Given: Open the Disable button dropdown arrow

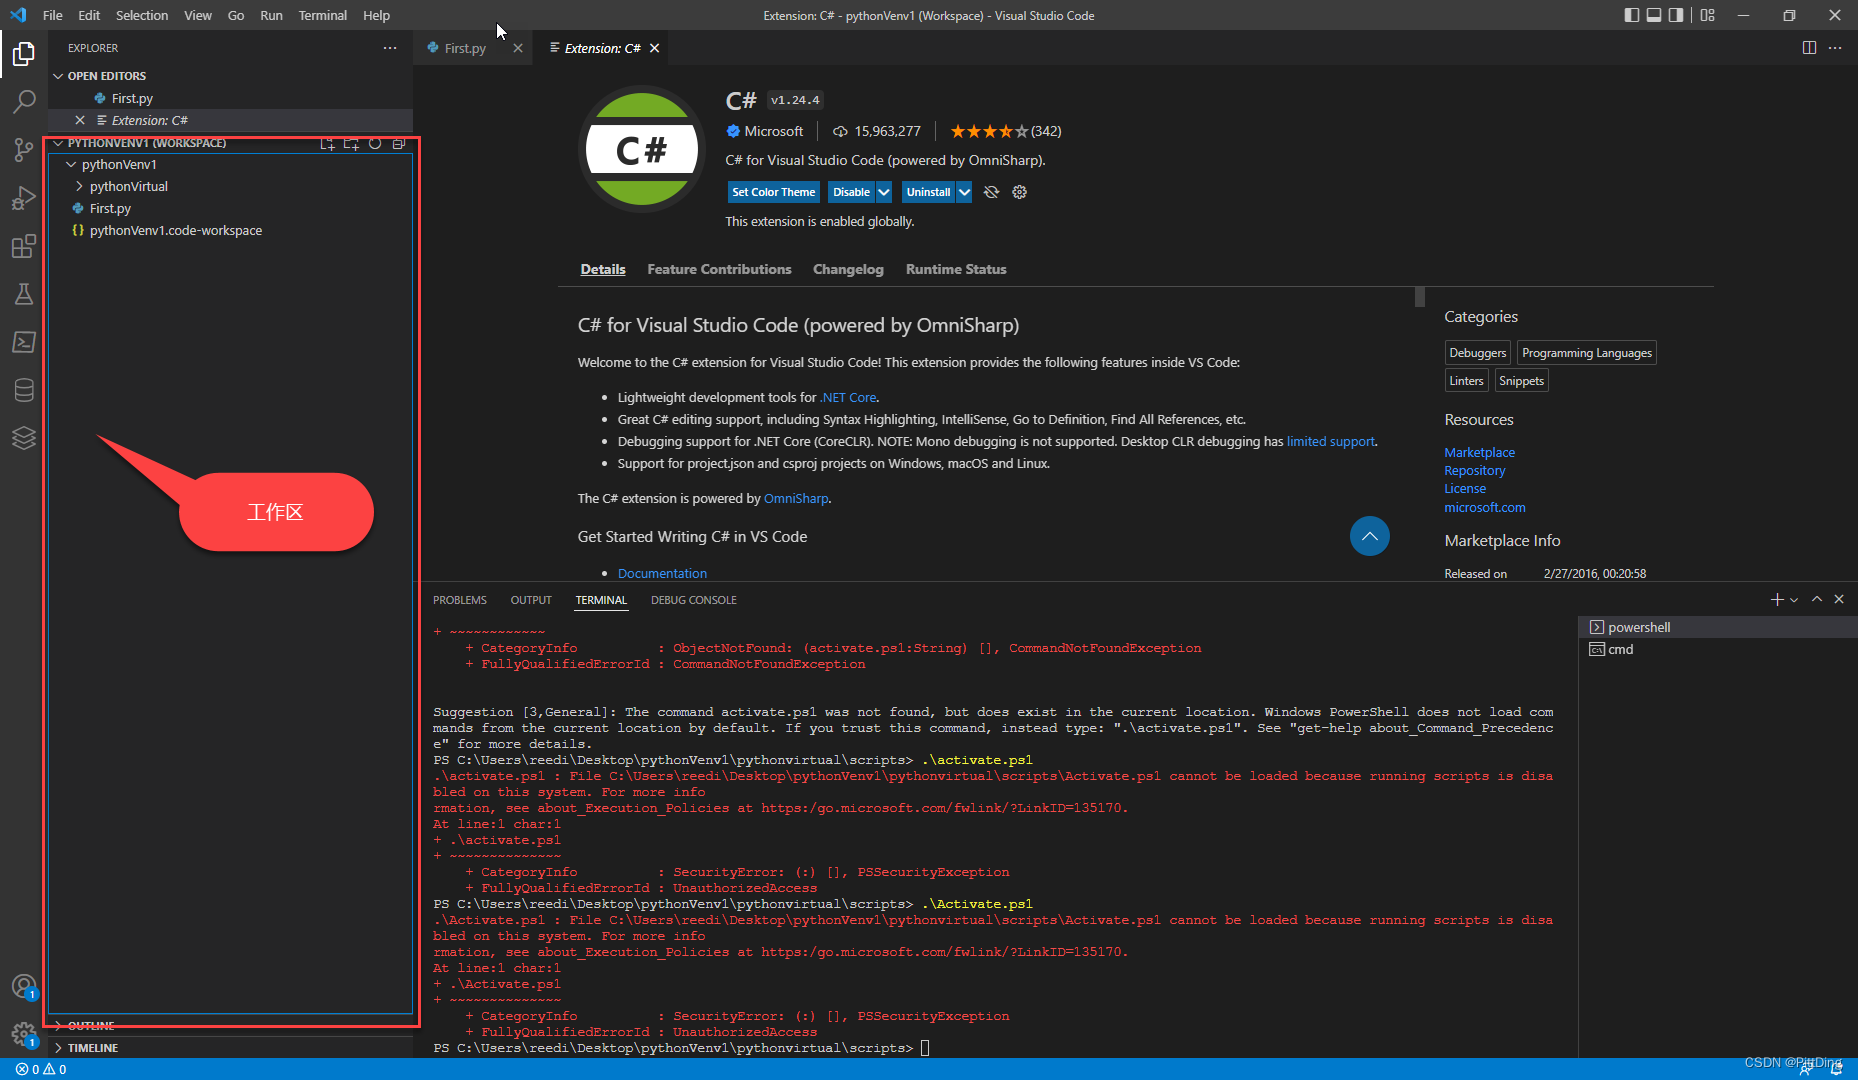Looking at the screenshot, I should coord(884,192).
